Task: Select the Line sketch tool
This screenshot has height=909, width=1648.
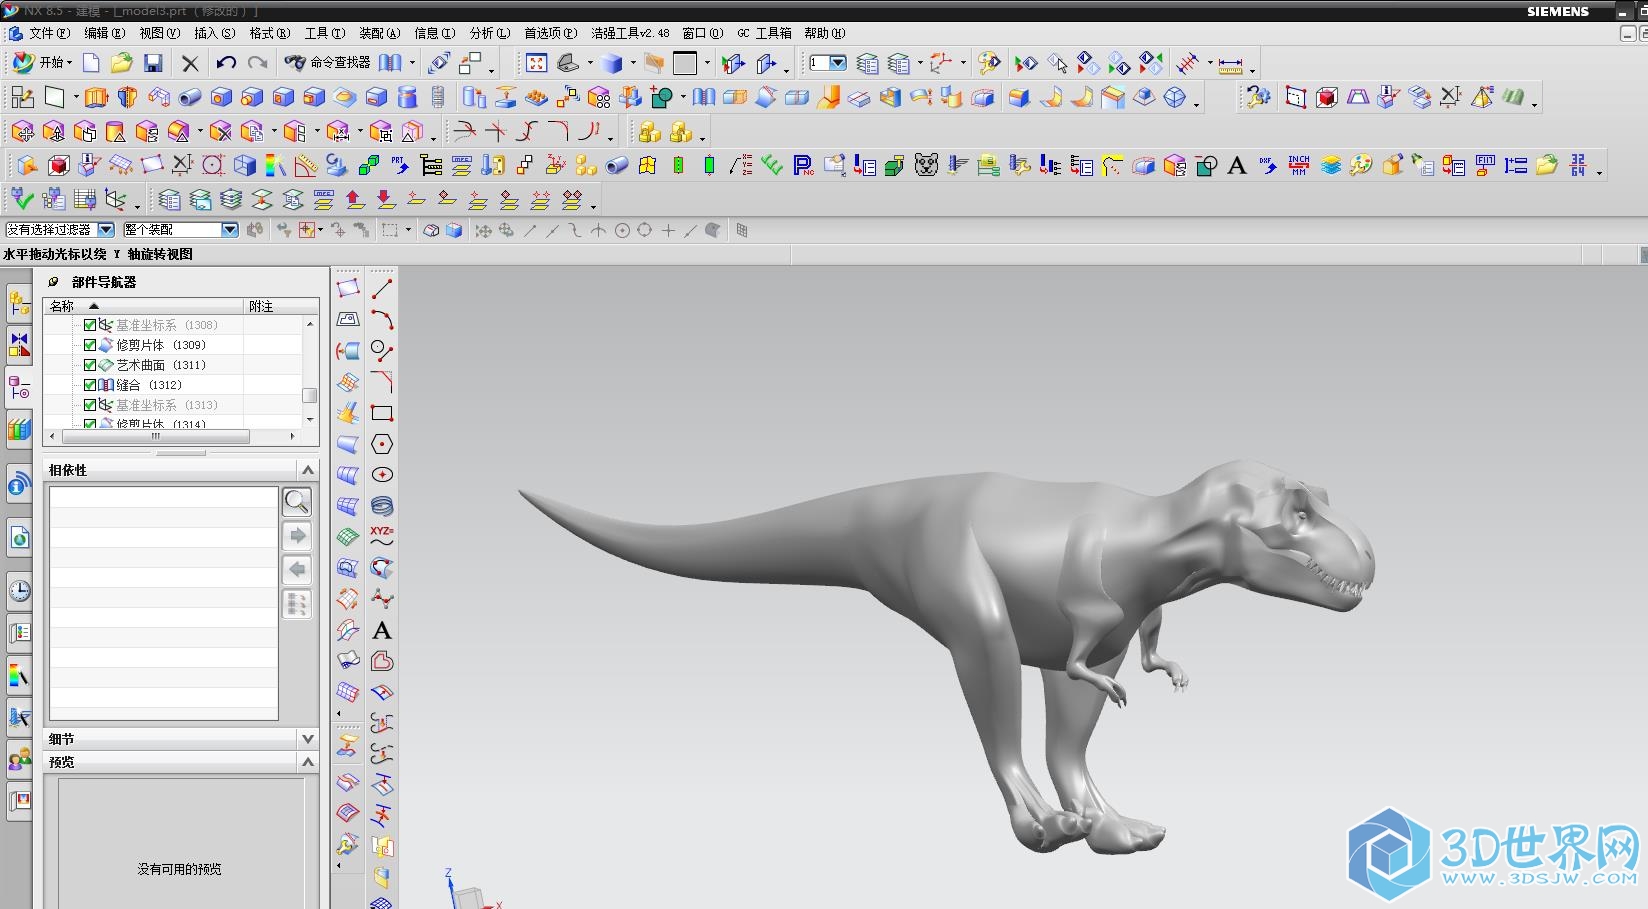Action: coord(382,289)
